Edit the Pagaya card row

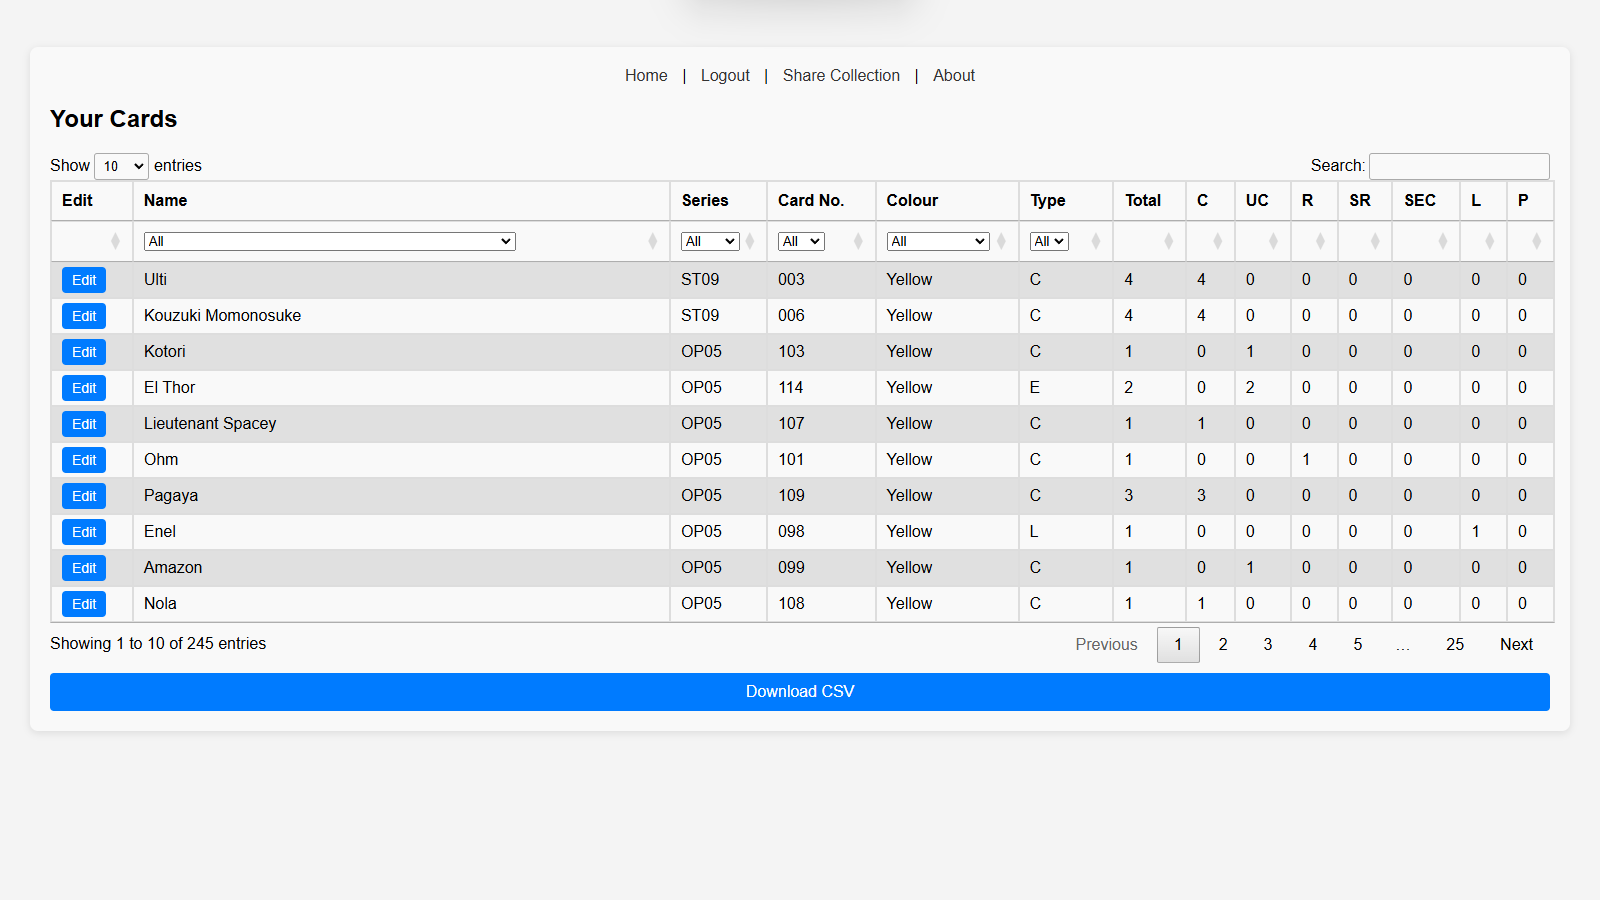coord(84,496)
